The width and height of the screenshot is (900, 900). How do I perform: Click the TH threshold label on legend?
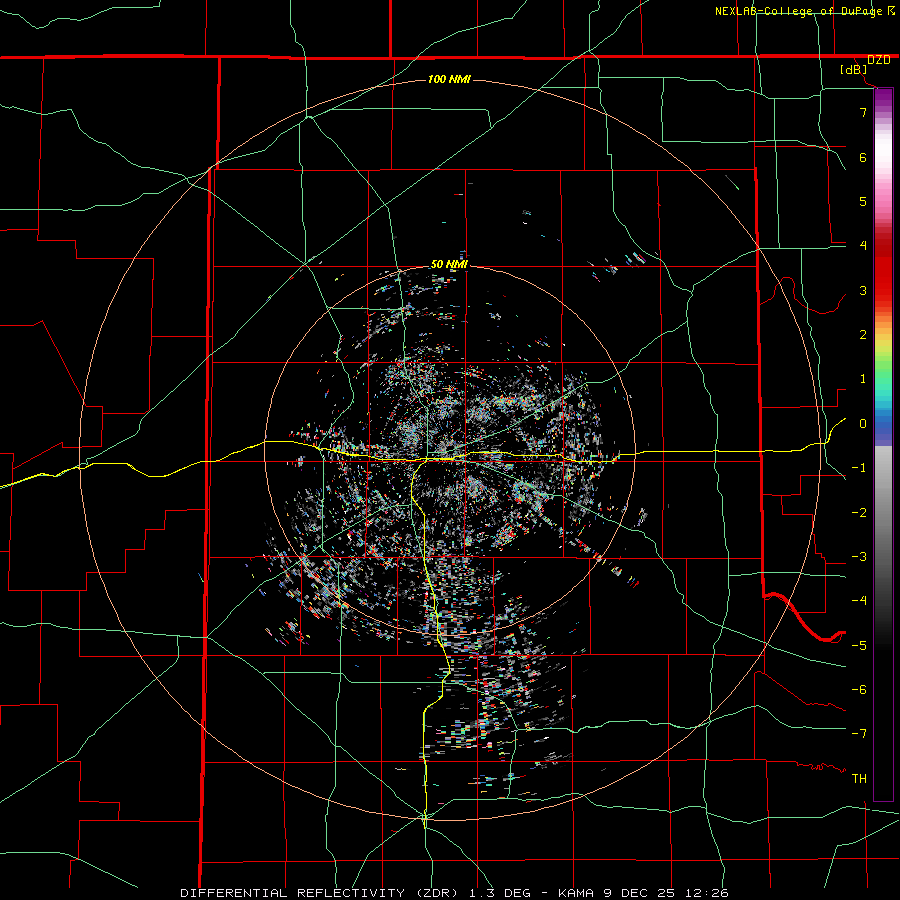pos(859,779)
